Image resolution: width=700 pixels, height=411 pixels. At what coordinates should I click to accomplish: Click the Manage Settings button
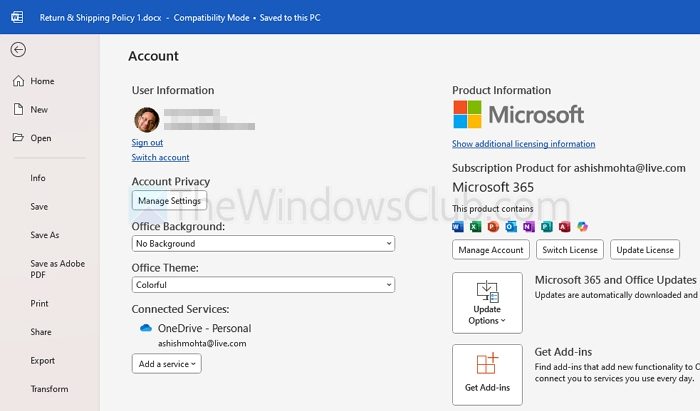click(x=169, y=201)
